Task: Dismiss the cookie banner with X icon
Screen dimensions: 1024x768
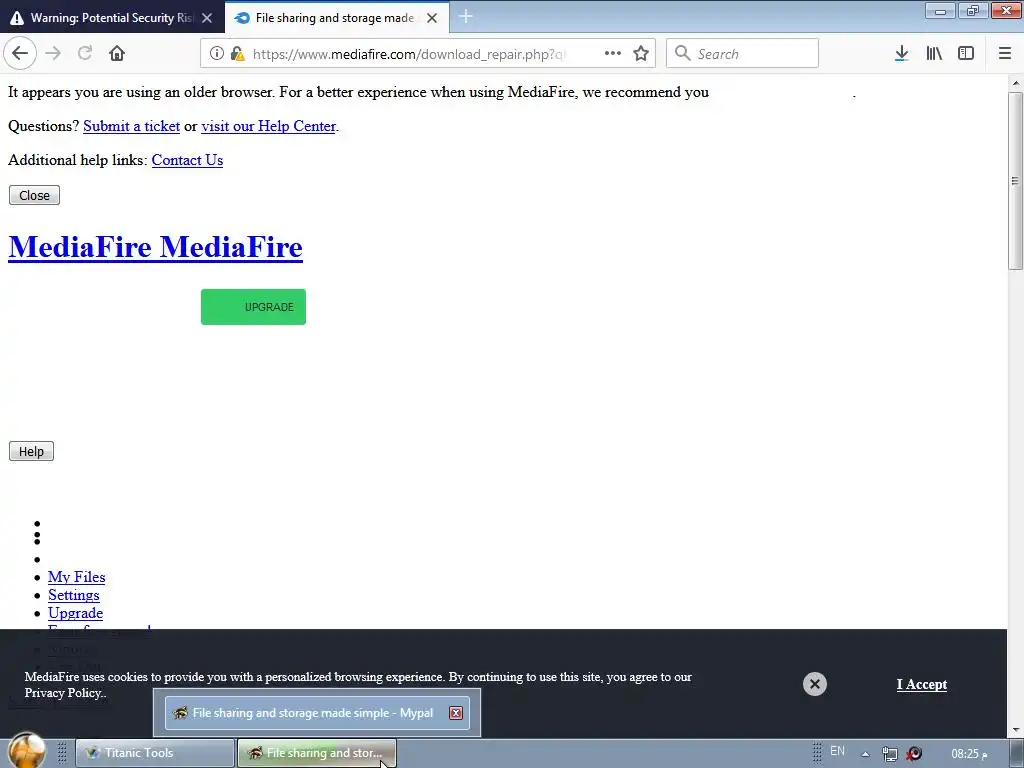Action: 814,684
